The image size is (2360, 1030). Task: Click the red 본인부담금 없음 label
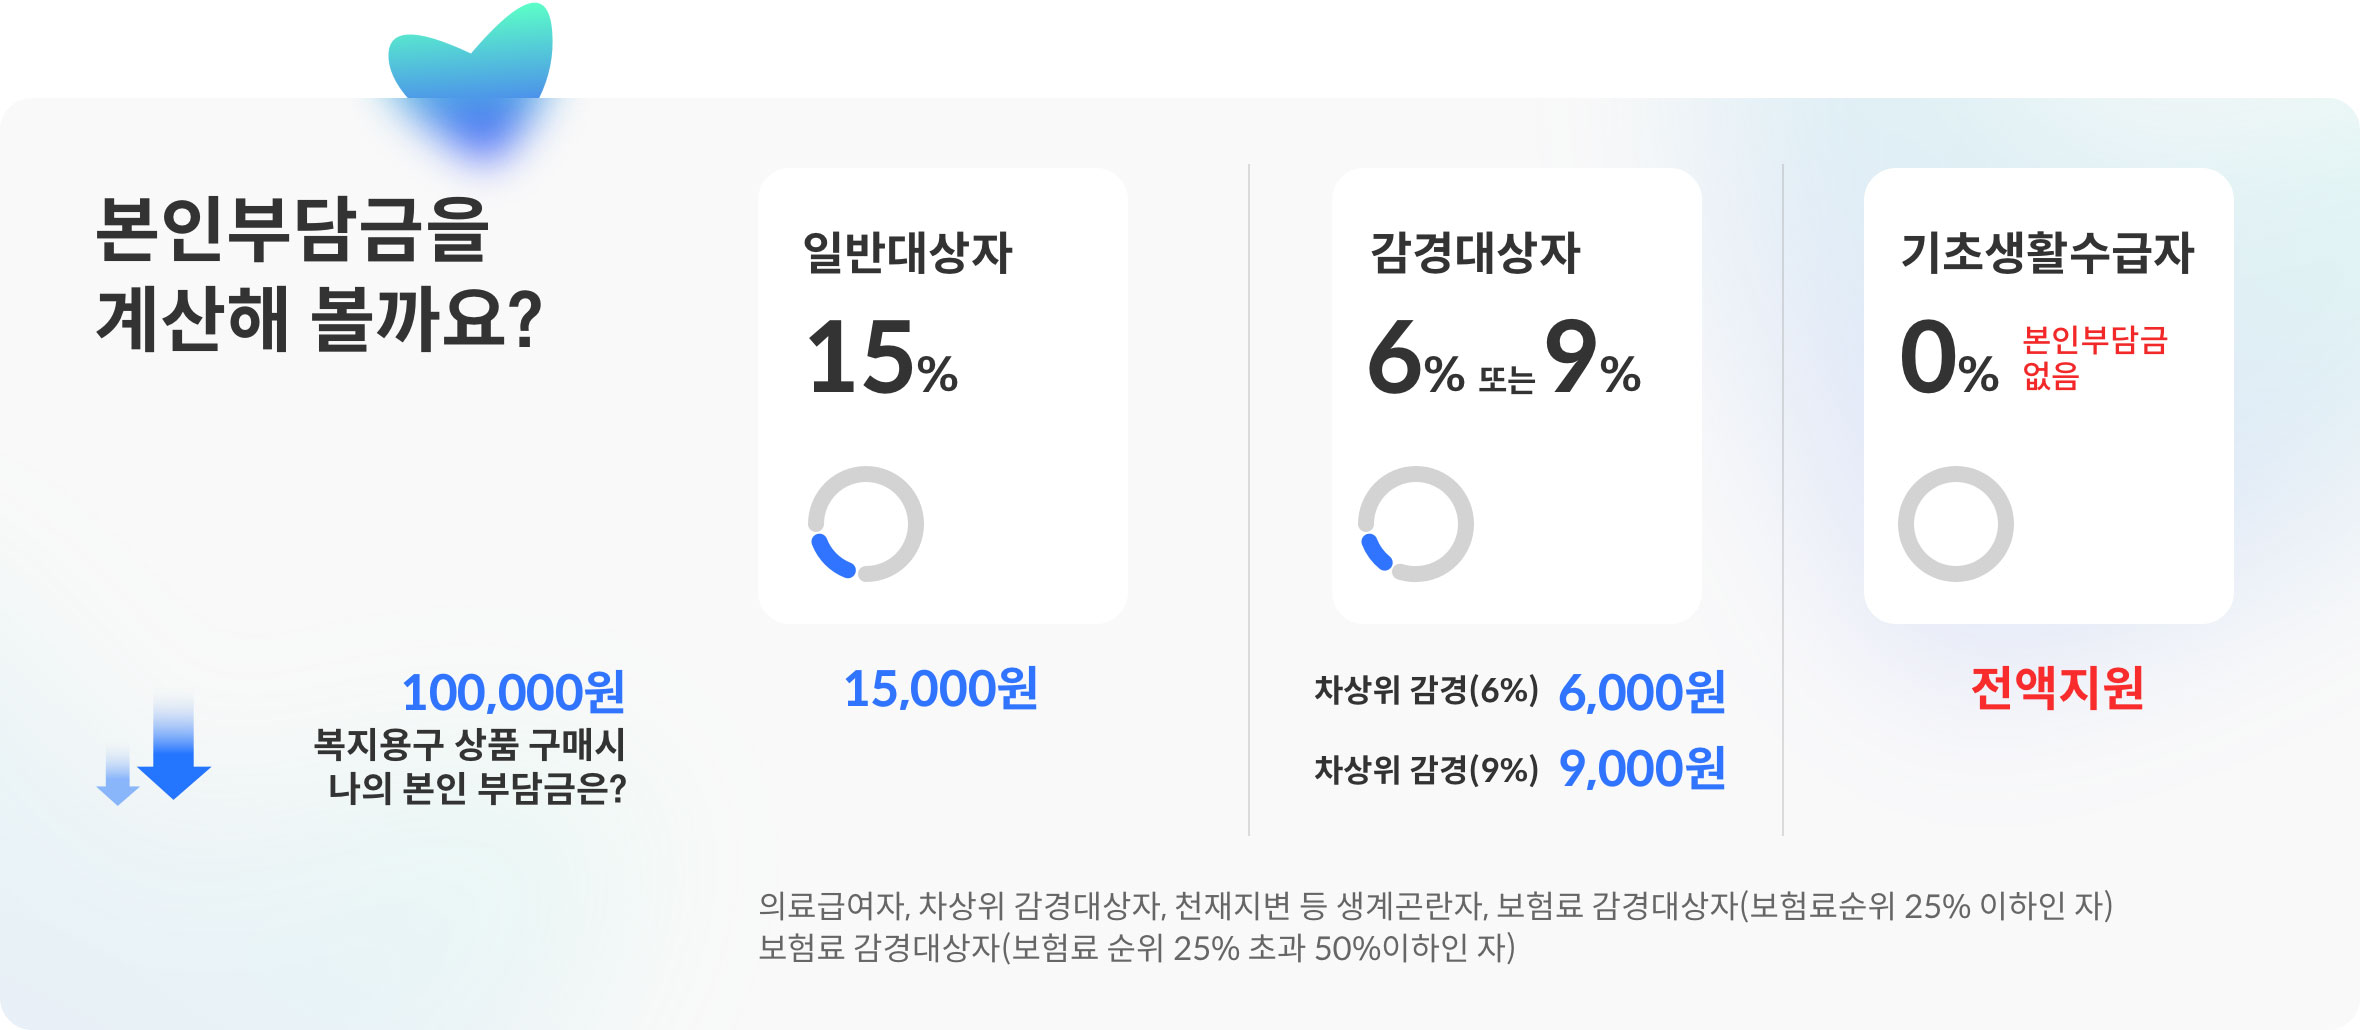pos(2095,358)
